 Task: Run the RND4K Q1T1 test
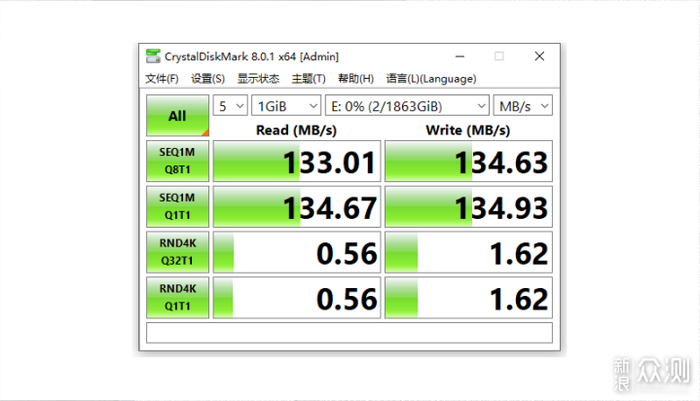[177, 298]
